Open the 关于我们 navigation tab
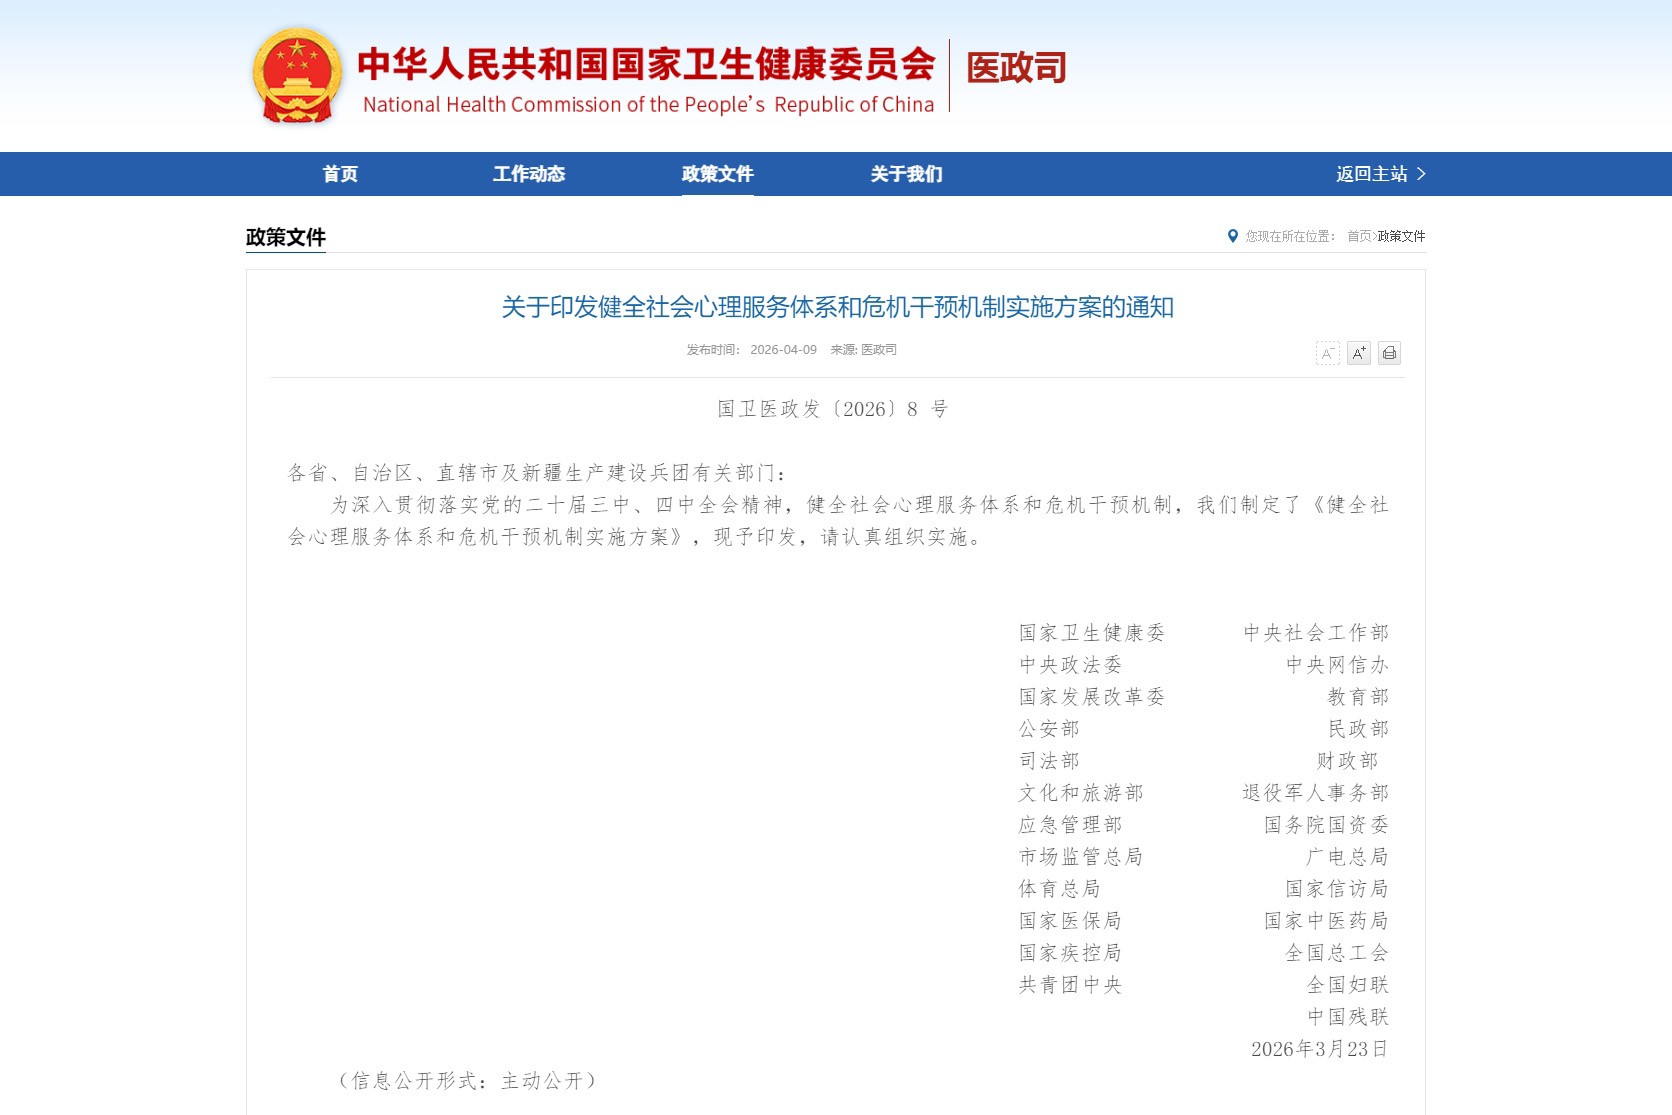1672x1115 pixels. click(906, 174)
